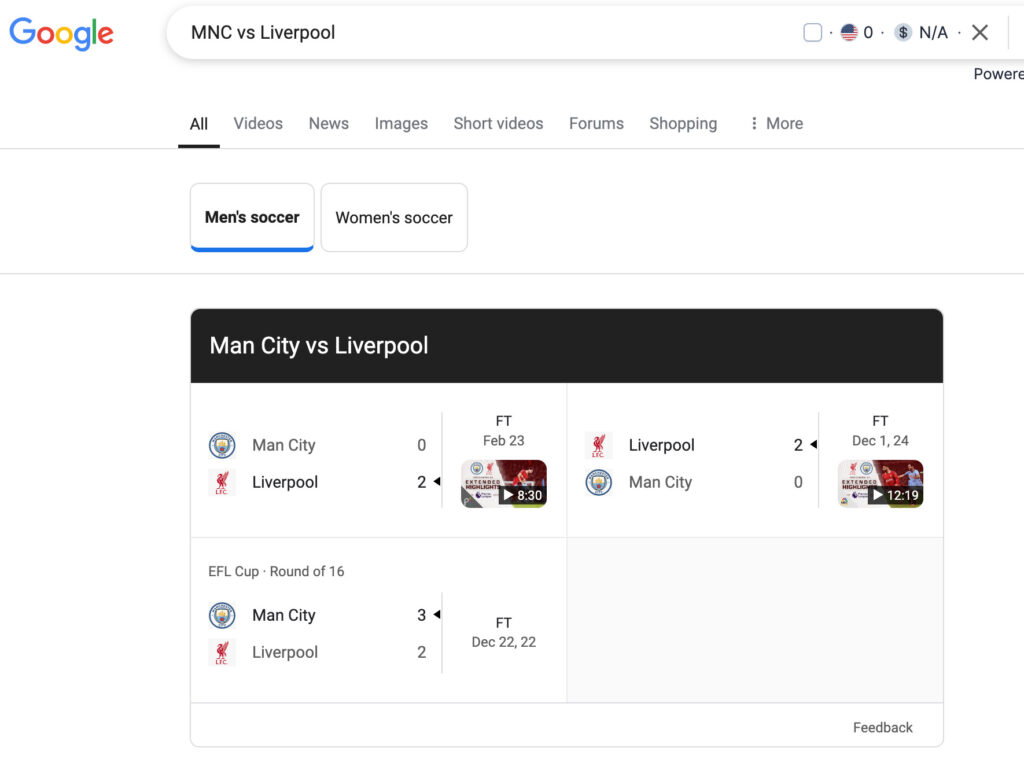Viewport: 1024px width, 759px height.
Task: Click the Google logo
Action: [61, 33]
